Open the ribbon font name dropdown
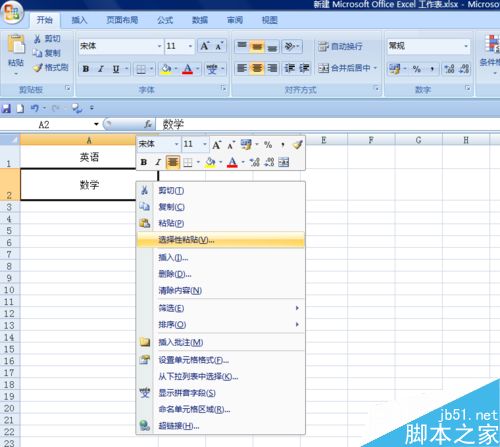The height and width of the screenshot is (447, 500). click(159, 46)
